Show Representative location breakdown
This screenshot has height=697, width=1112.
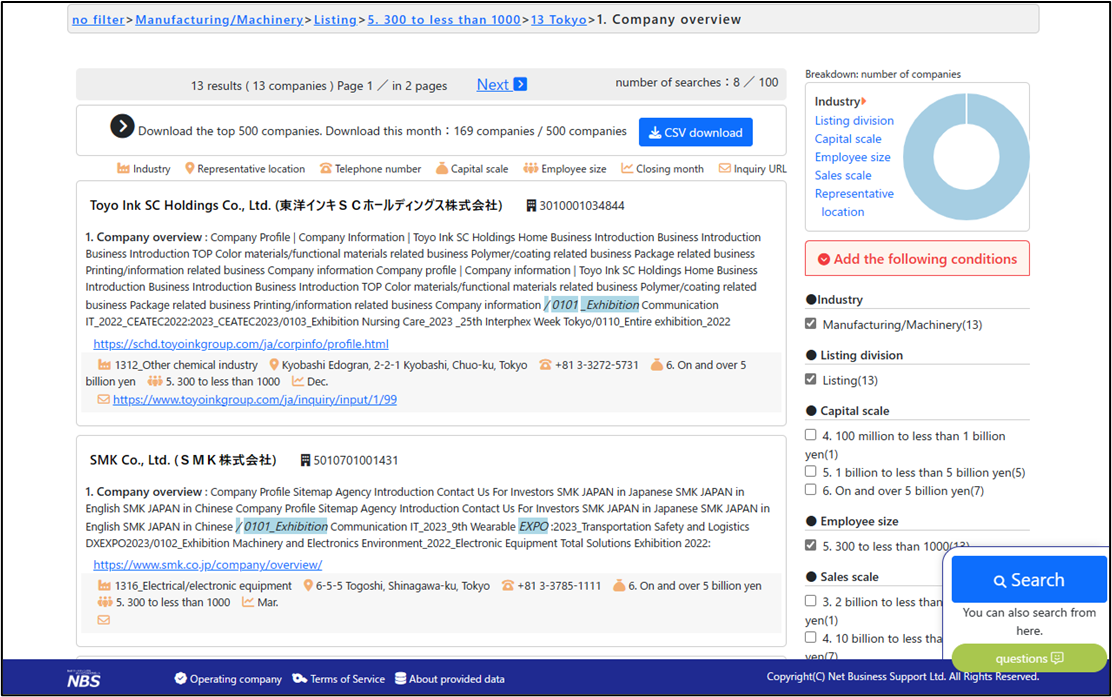click(854, 202)
